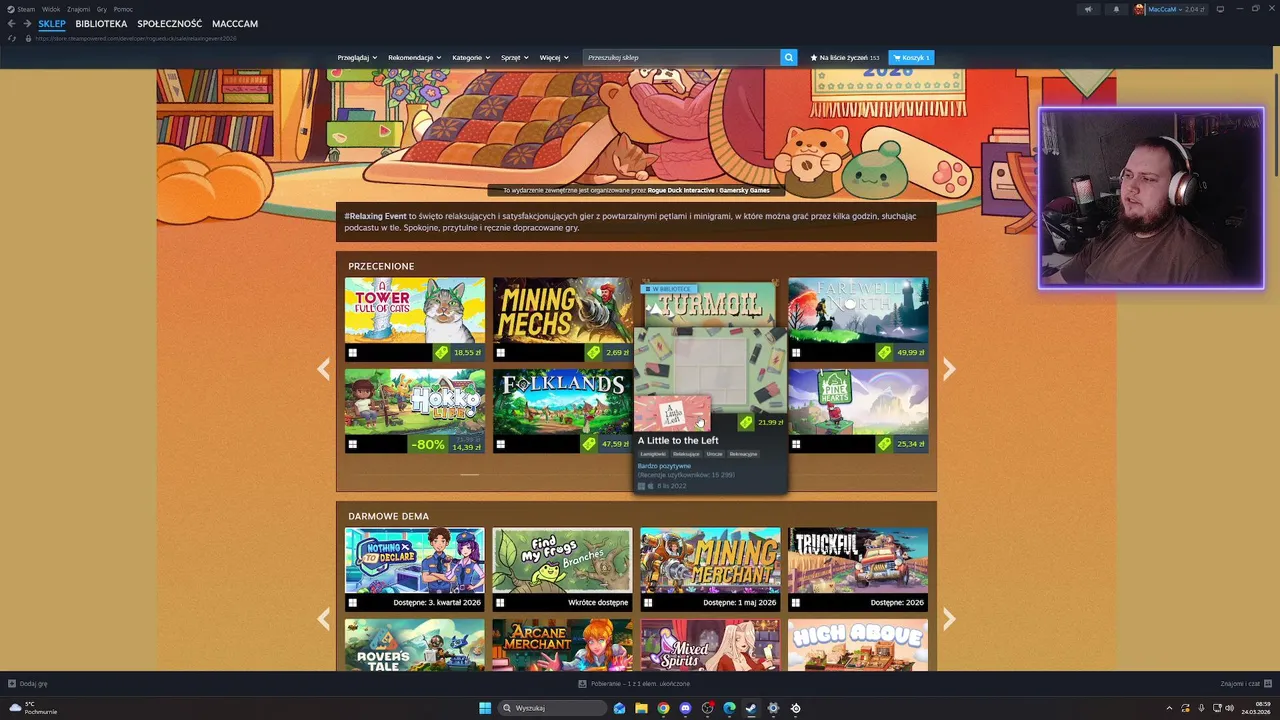This screenshot has height=720, width=1280.
Task: Open Steam announcements megaphone icon
Action: click(1089, 9)
